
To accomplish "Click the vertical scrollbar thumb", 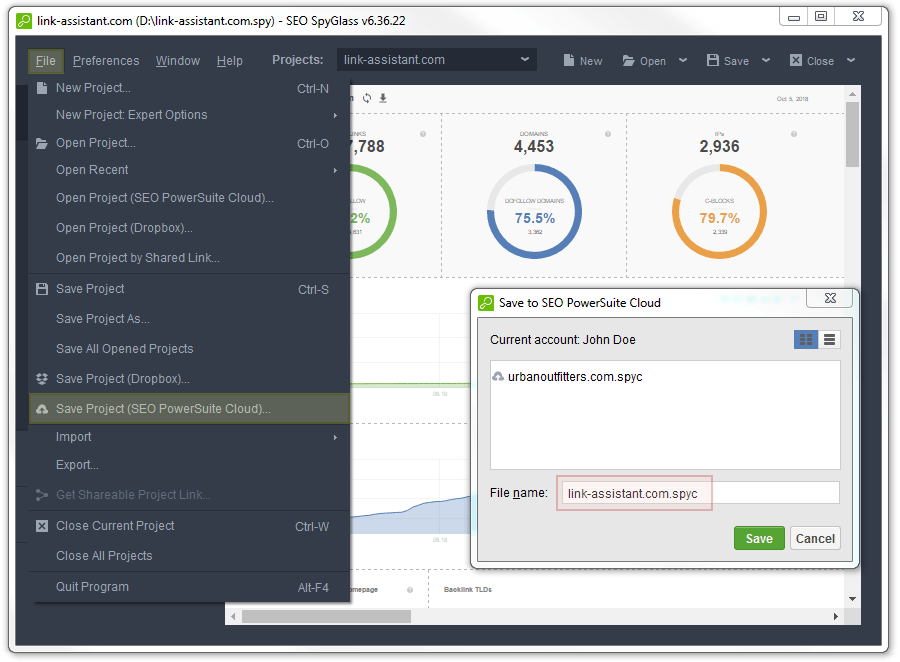I will tap(852, 134).
